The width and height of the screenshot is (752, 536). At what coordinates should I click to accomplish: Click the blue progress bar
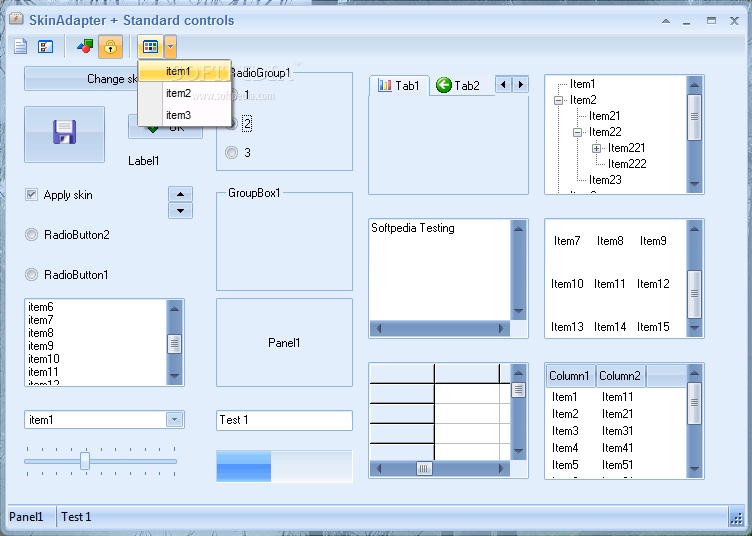coord(284,466)
